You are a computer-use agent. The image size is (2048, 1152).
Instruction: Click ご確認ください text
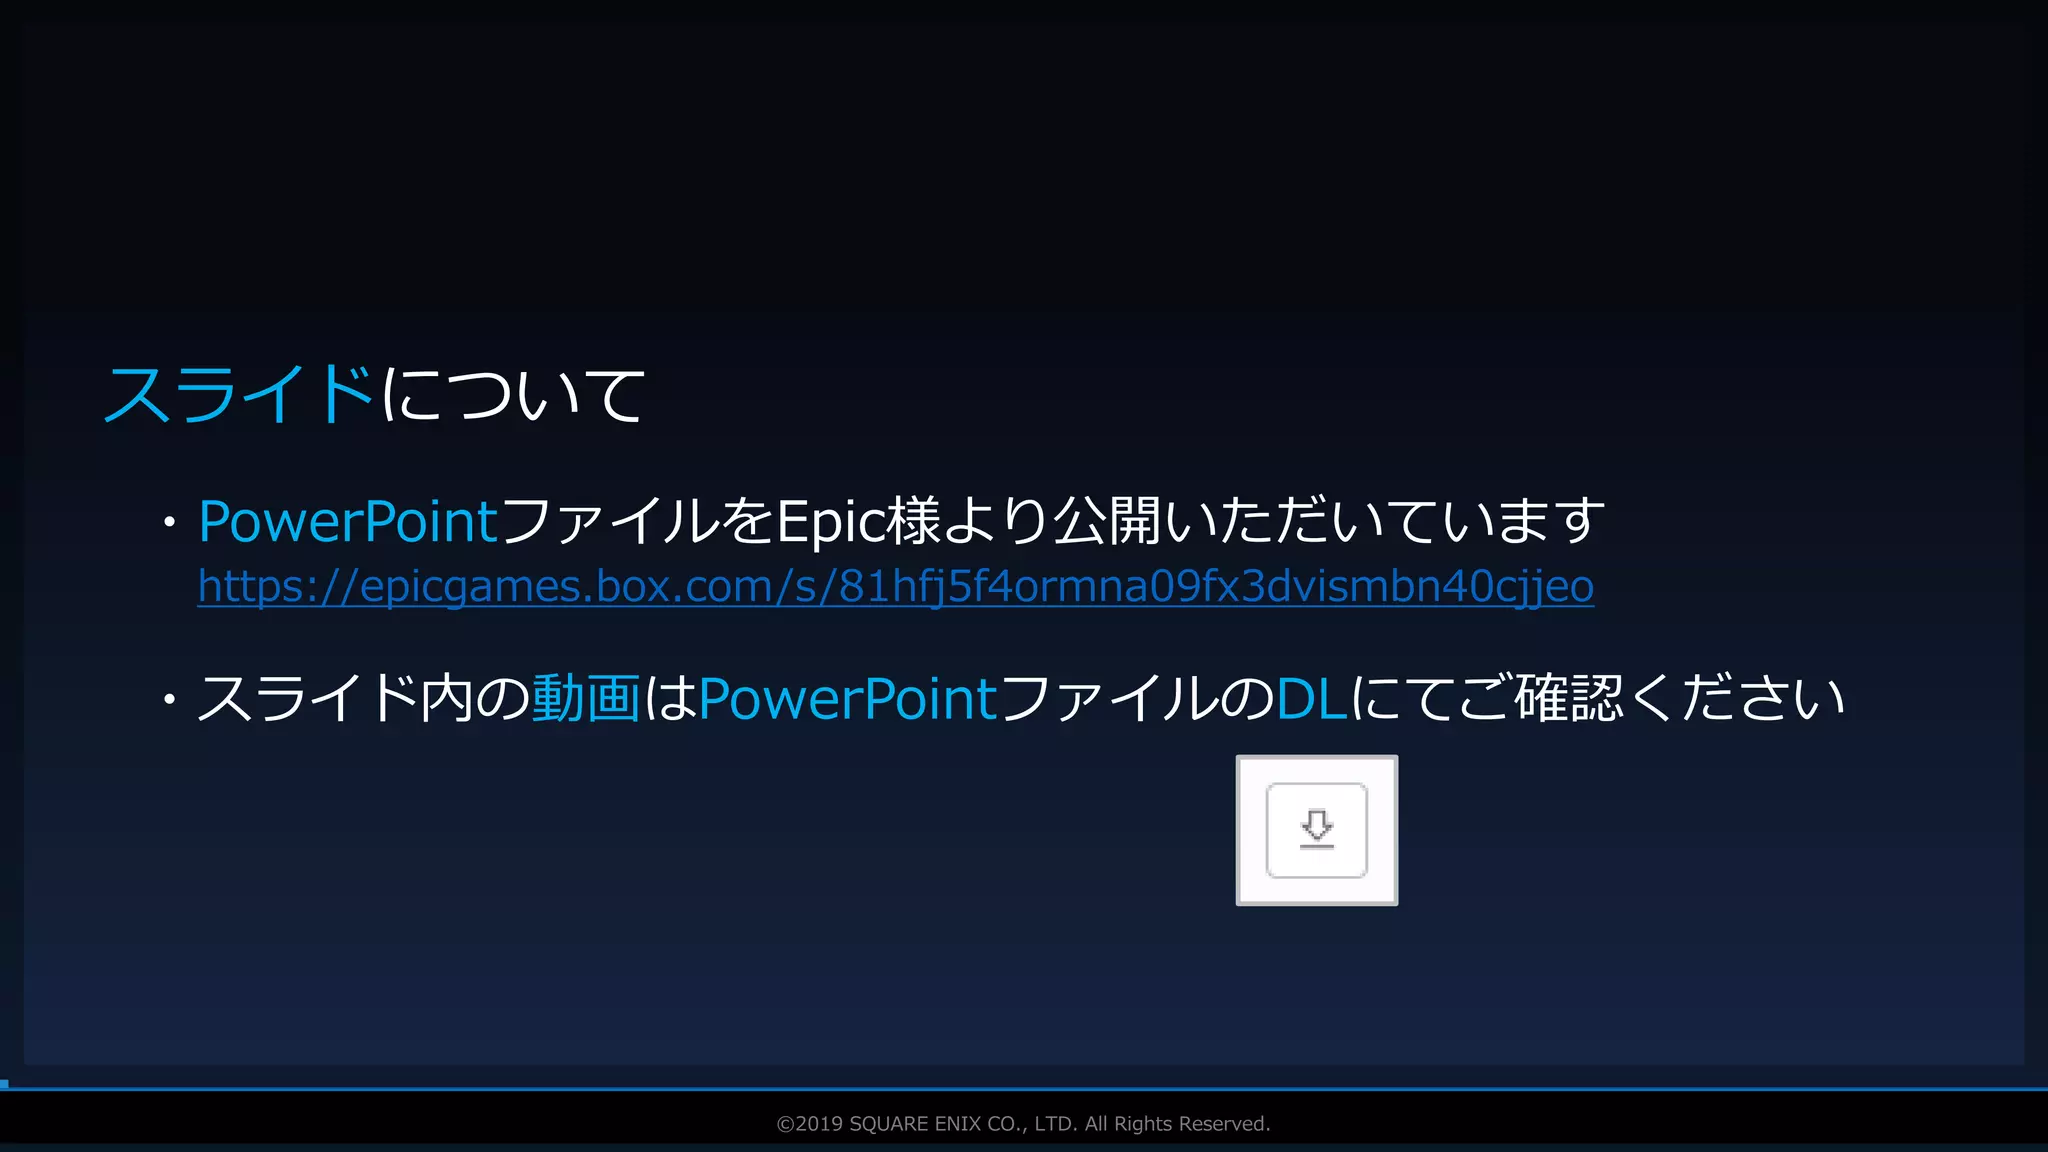pyautogui.click(x=1650, y=698)
